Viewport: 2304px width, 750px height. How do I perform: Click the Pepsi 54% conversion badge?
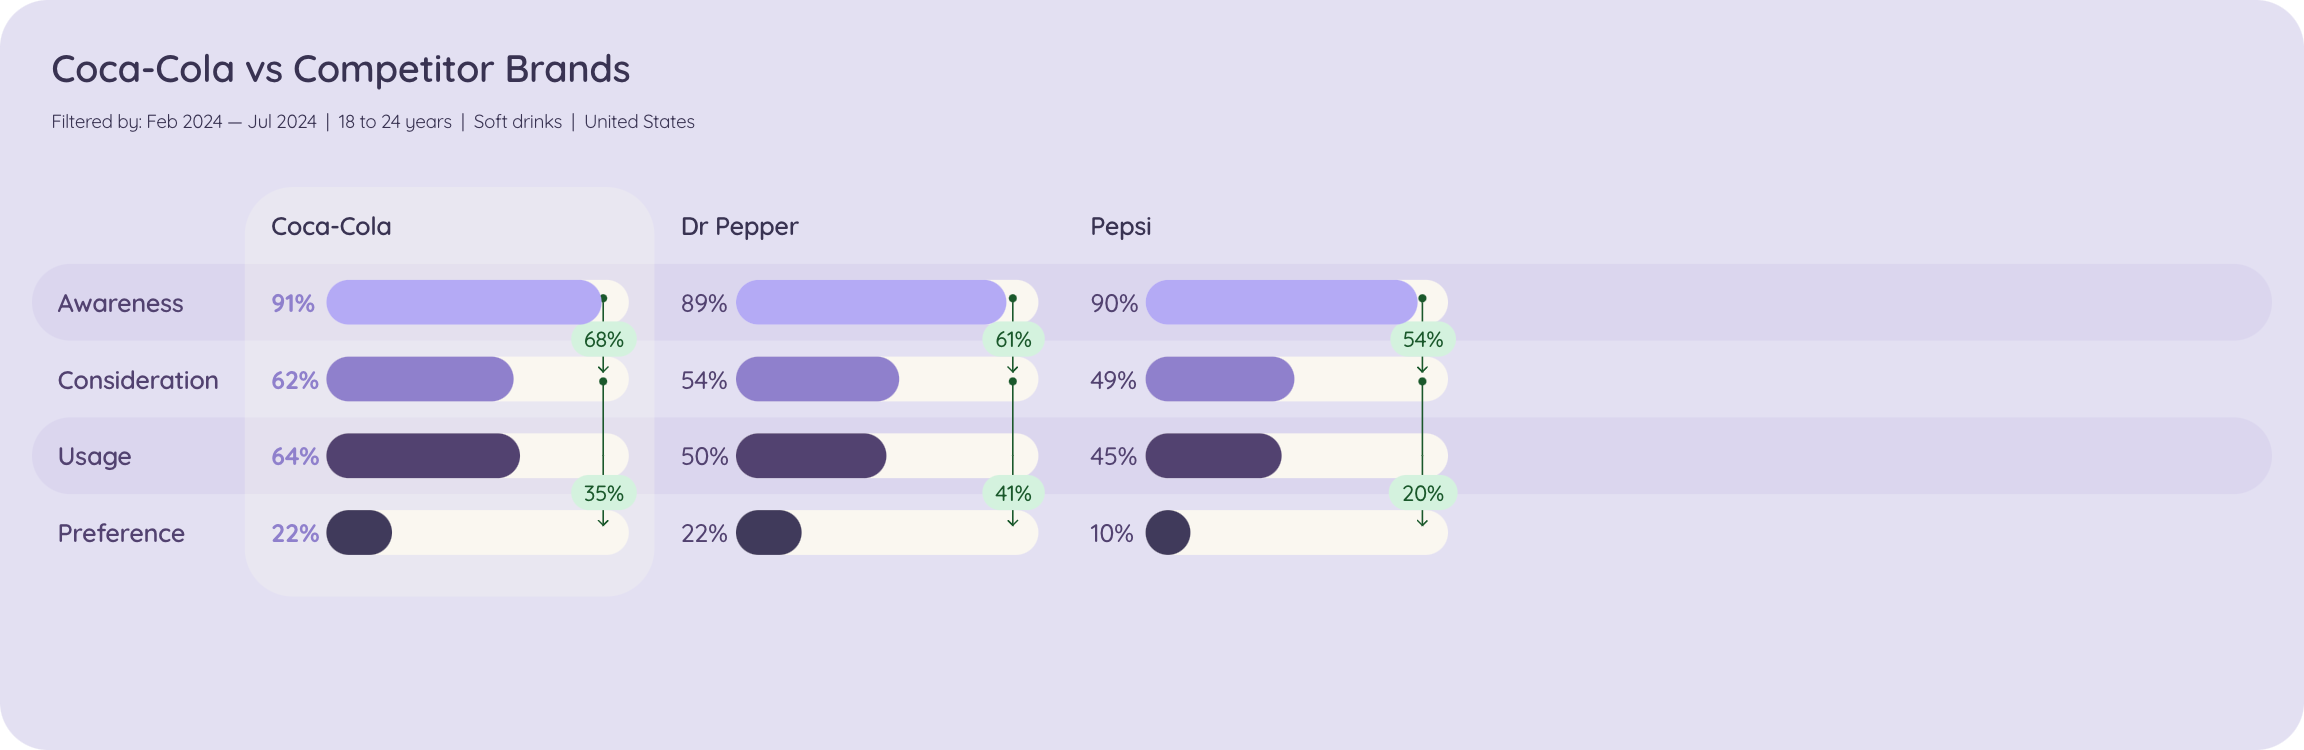(x=1422, y=340)
